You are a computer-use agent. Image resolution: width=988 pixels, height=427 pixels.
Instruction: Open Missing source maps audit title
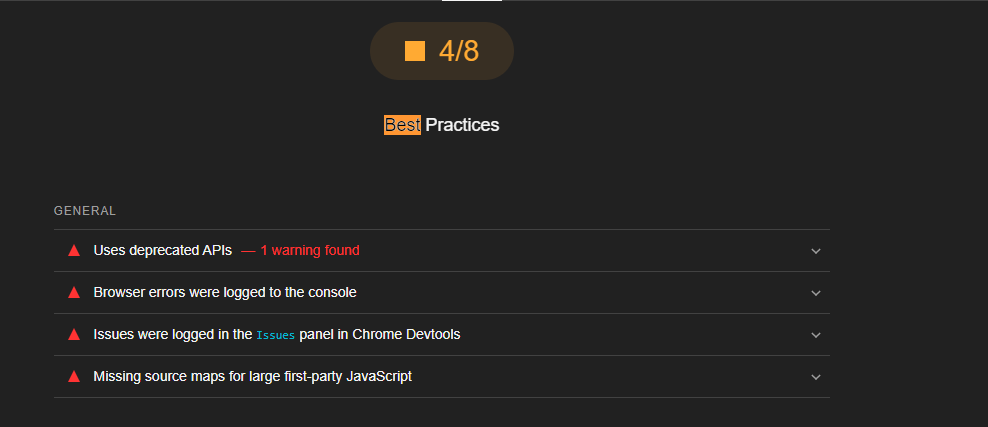click(252, 376)
